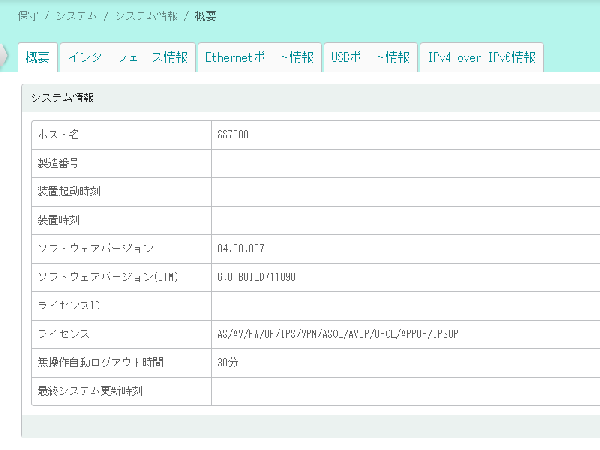
Task: Click the システム情報 panel header
Action: (x=311, y=98)
